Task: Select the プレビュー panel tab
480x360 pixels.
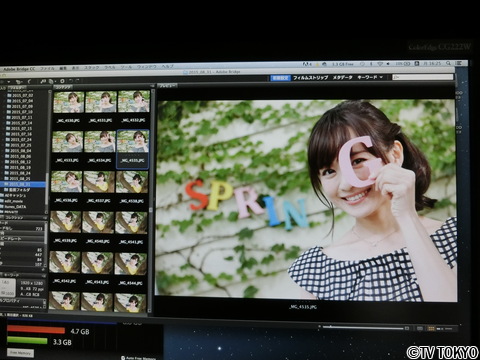Action: coord(168,86)
